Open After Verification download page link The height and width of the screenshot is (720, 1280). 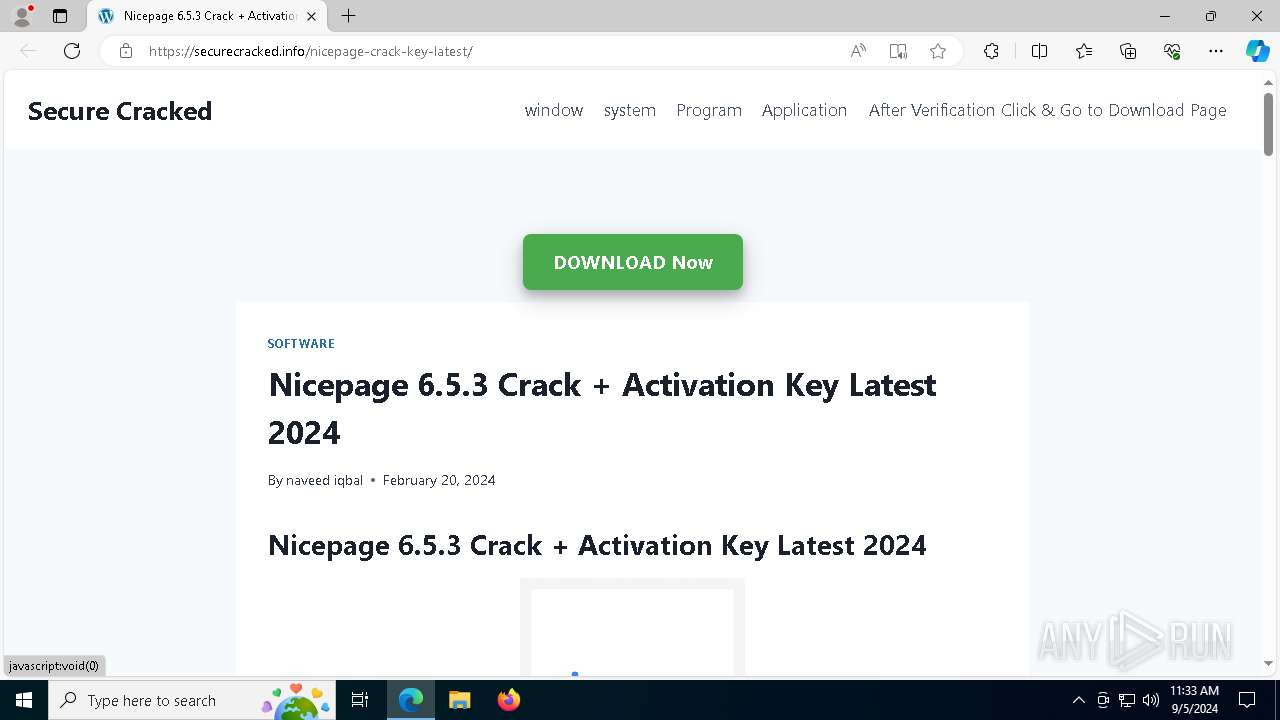tap(1047, 110)
